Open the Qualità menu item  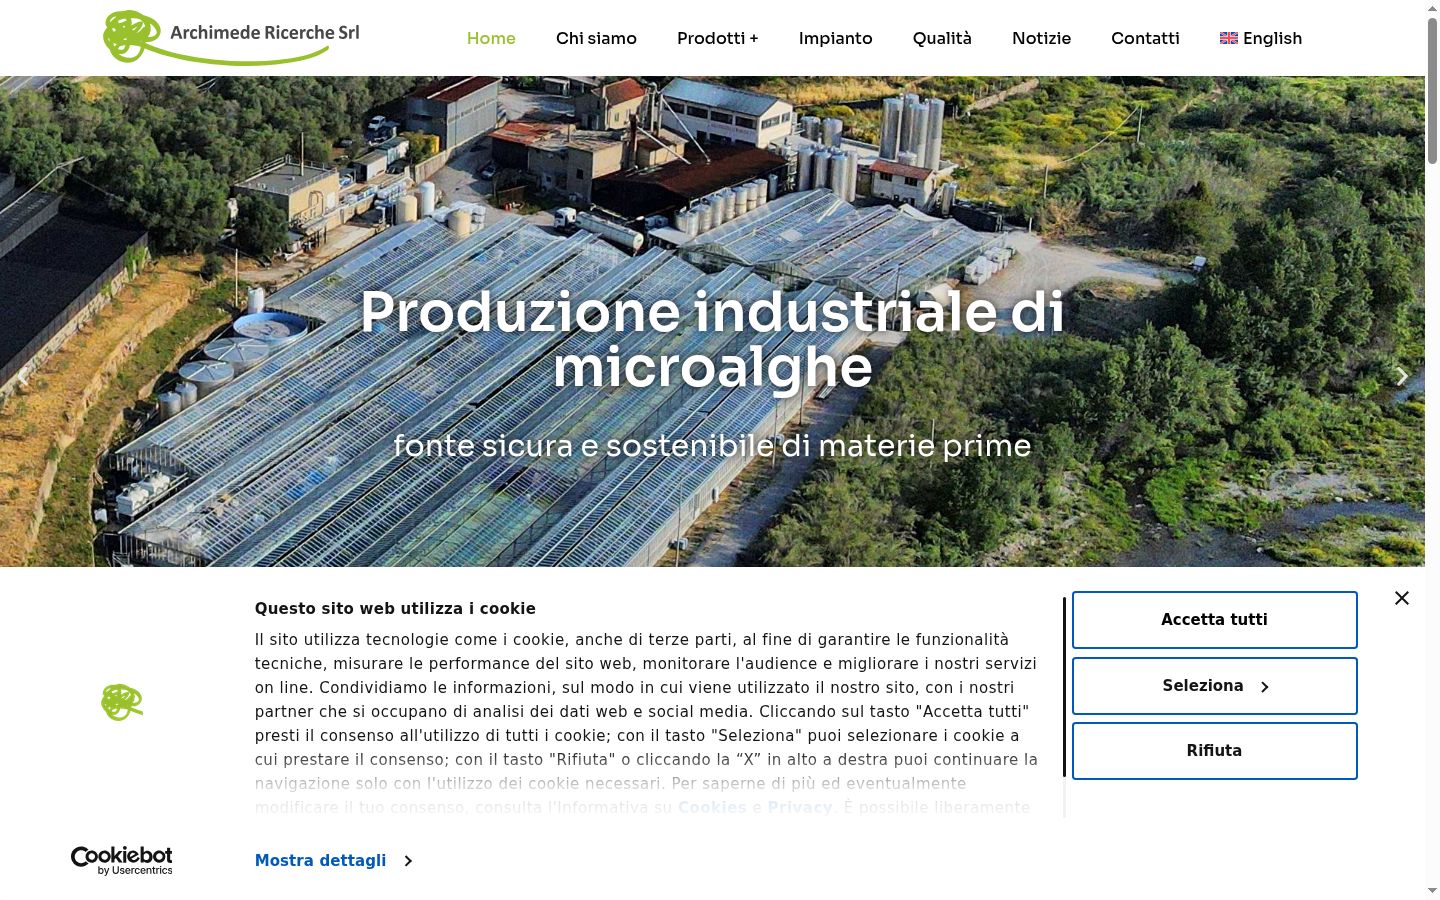[x=942, y=38]
